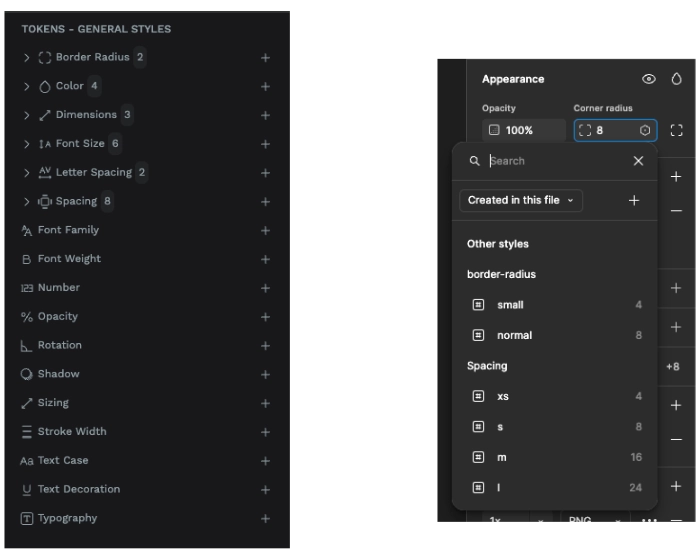Add a new Spacing token
The image size is (700, 560).
(265, 201)
